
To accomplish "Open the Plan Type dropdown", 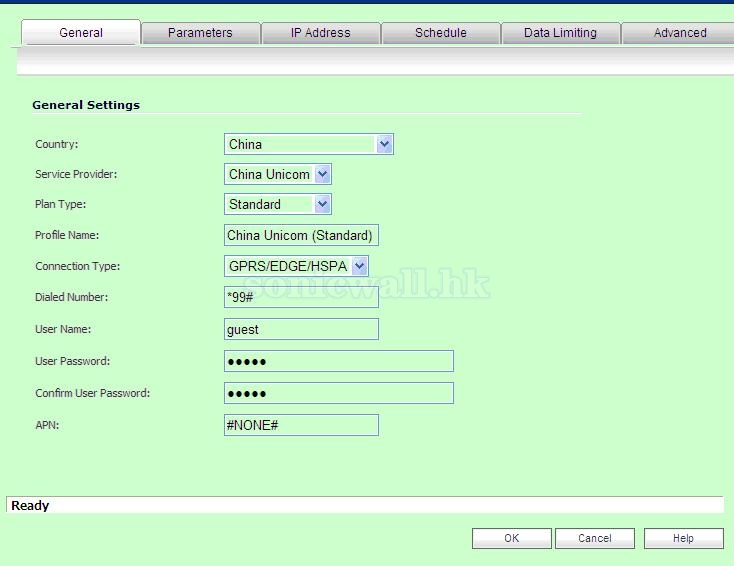I will click(278, 204).
